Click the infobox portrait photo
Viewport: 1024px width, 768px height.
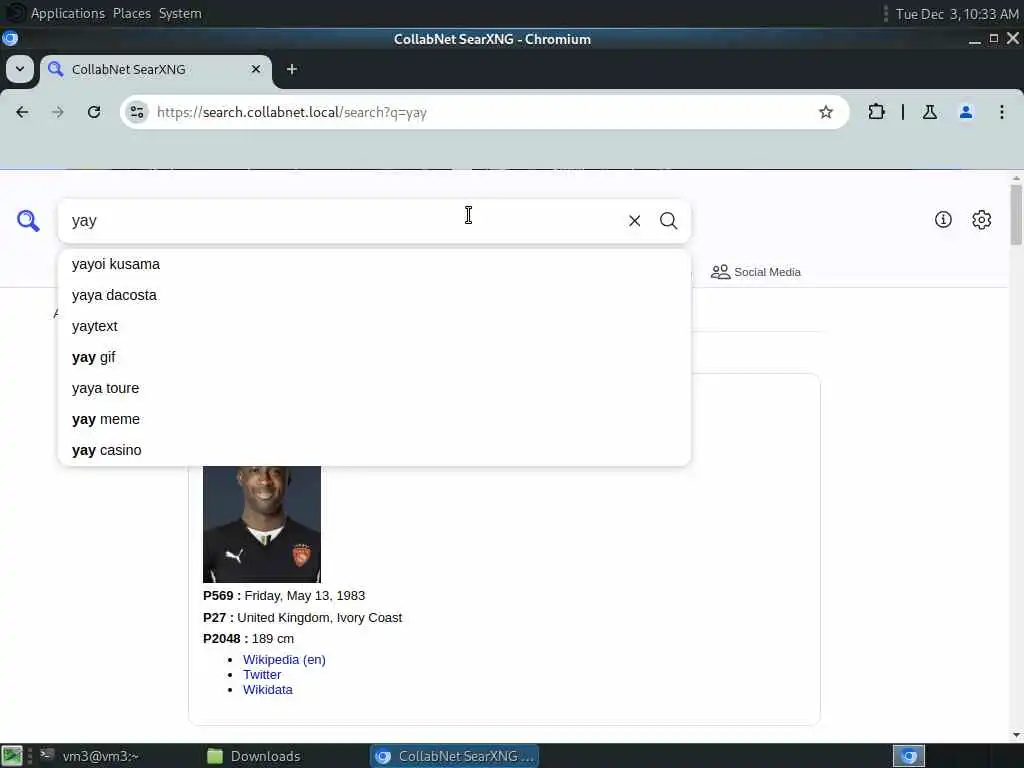pos(262,524)
